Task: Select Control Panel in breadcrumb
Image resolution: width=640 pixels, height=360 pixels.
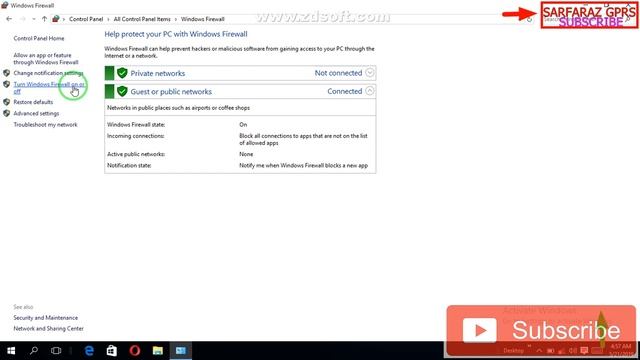Action: pyautogui.click(x=86, y=19)
